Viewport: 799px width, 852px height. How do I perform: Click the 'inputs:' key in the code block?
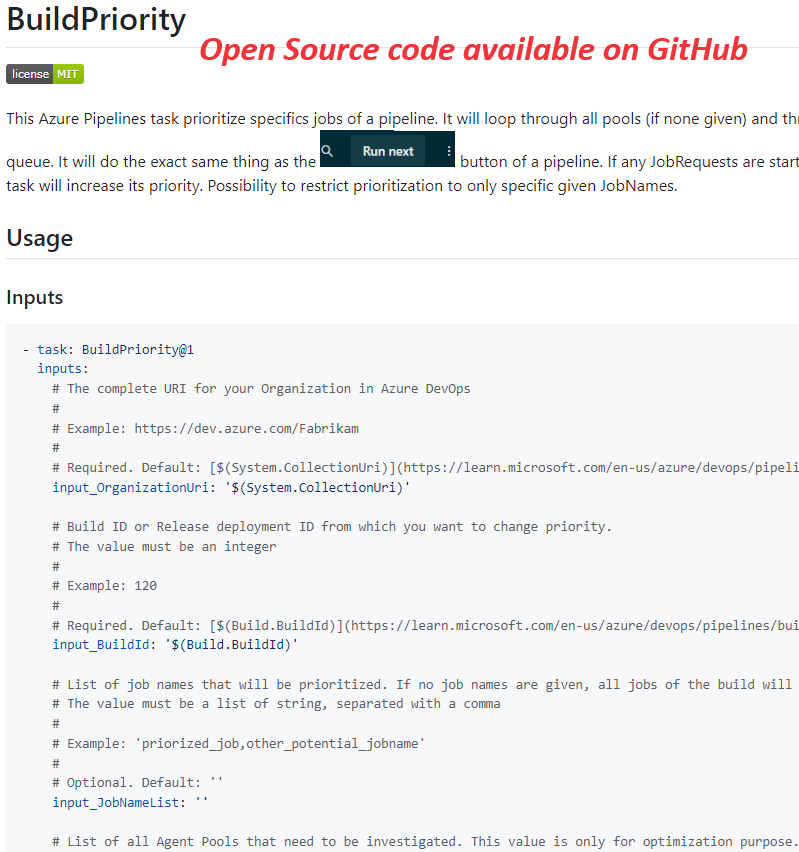63,368
